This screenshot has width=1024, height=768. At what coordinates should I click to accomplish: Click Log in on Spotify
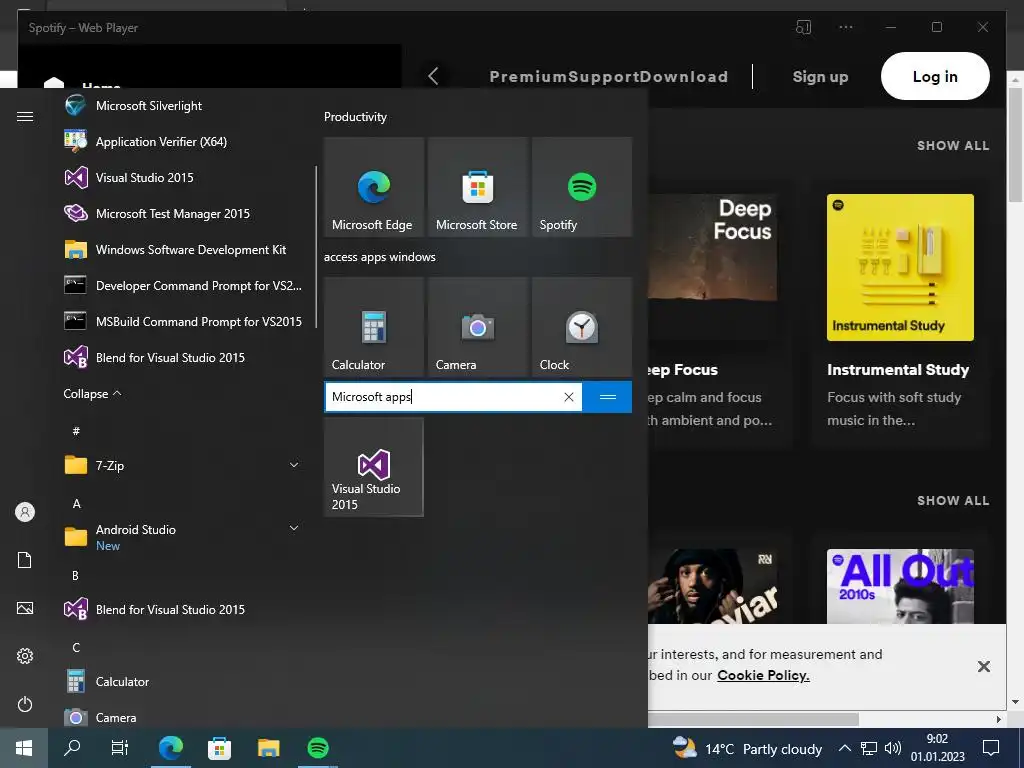[935, 76]
